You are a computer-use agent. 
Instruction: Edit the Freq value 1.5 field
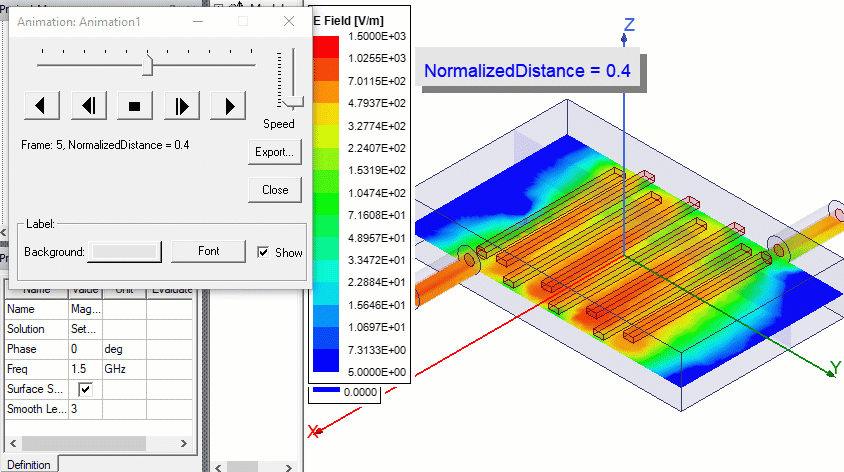pos(84,369)
